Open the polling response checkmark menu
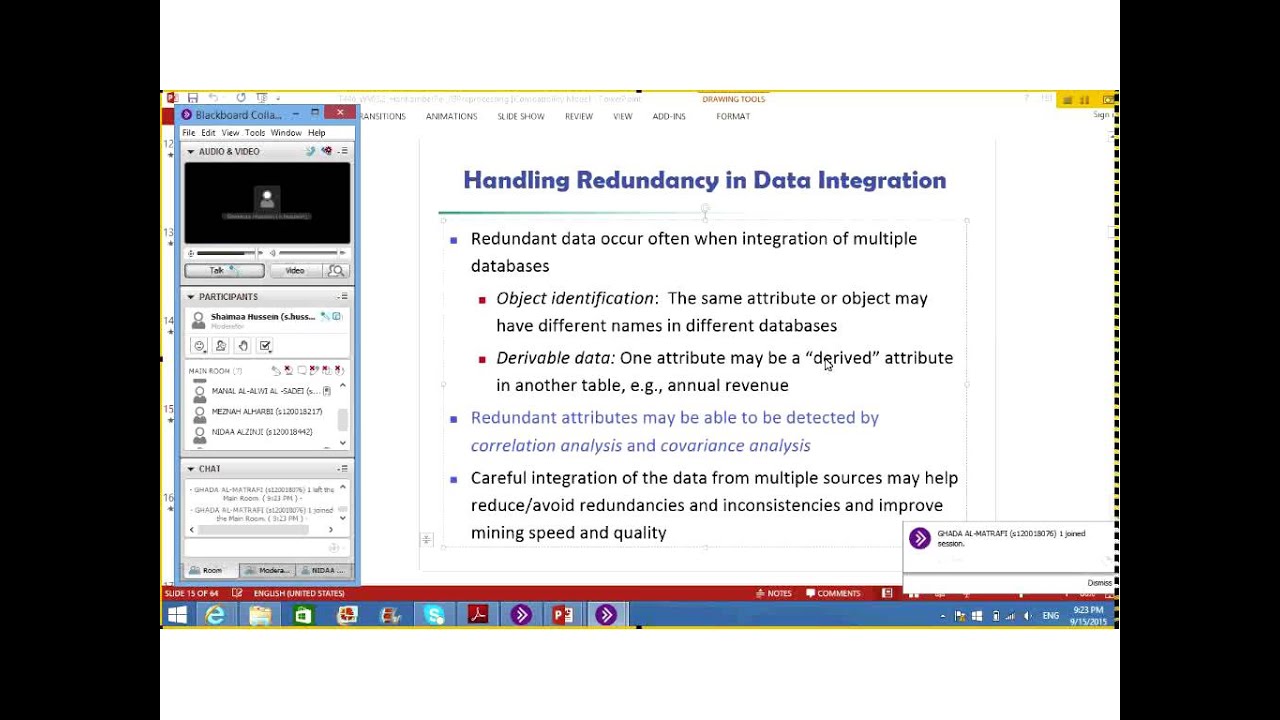This screenshot has width=1280, height=720. tap(265, 346)
